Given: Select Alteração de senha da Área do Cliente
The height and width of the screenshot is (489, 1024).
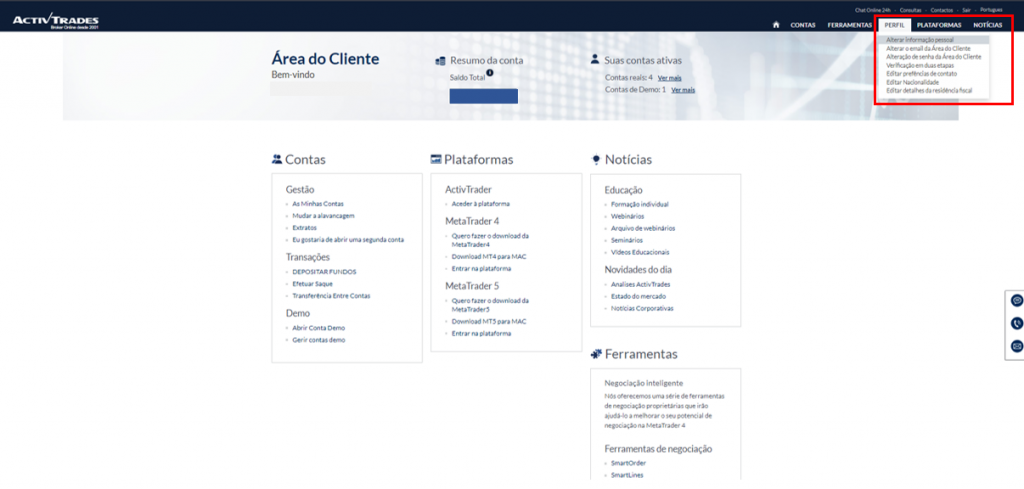Looking at the screenshot, I should tap(933, 57).
